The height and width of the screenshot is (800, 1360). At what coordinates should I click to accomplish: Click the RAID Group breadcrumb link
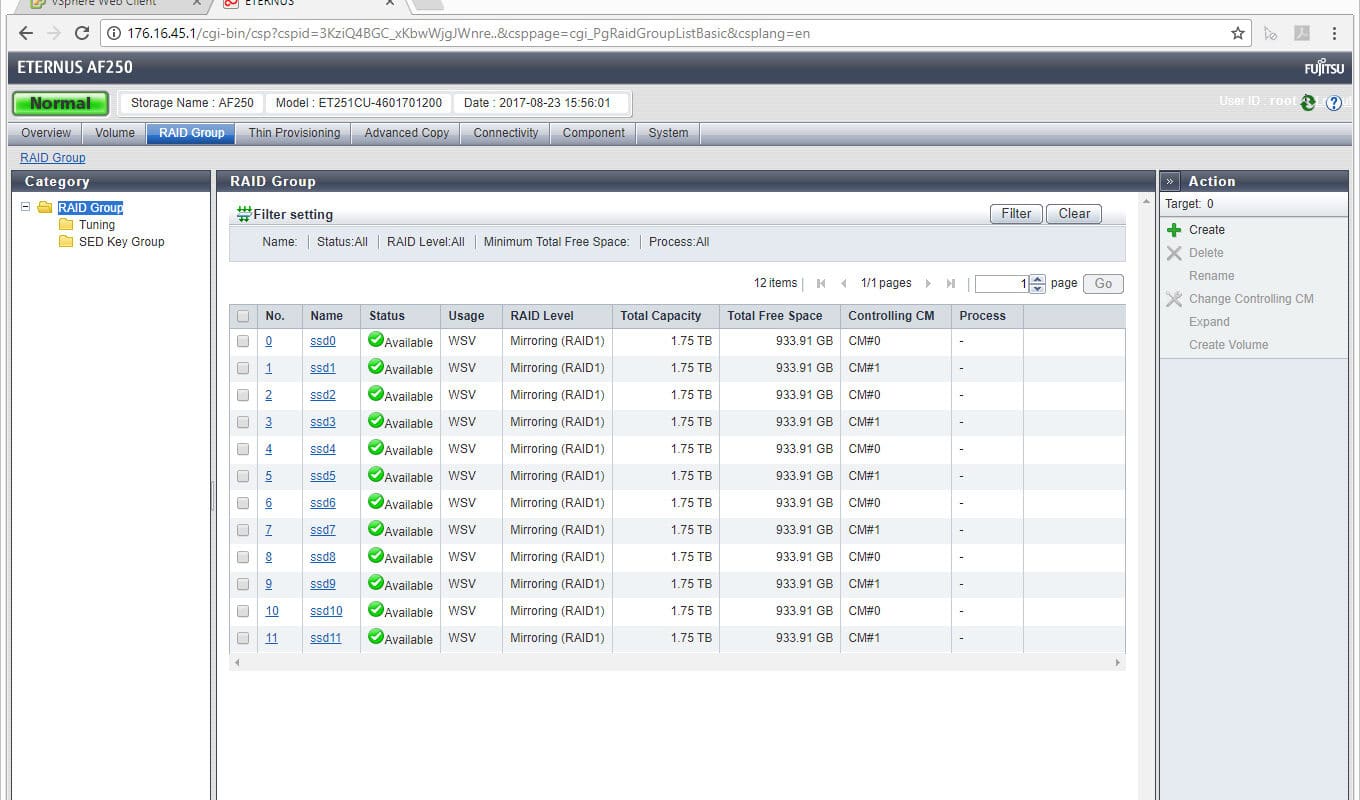(x=53, y=158)
